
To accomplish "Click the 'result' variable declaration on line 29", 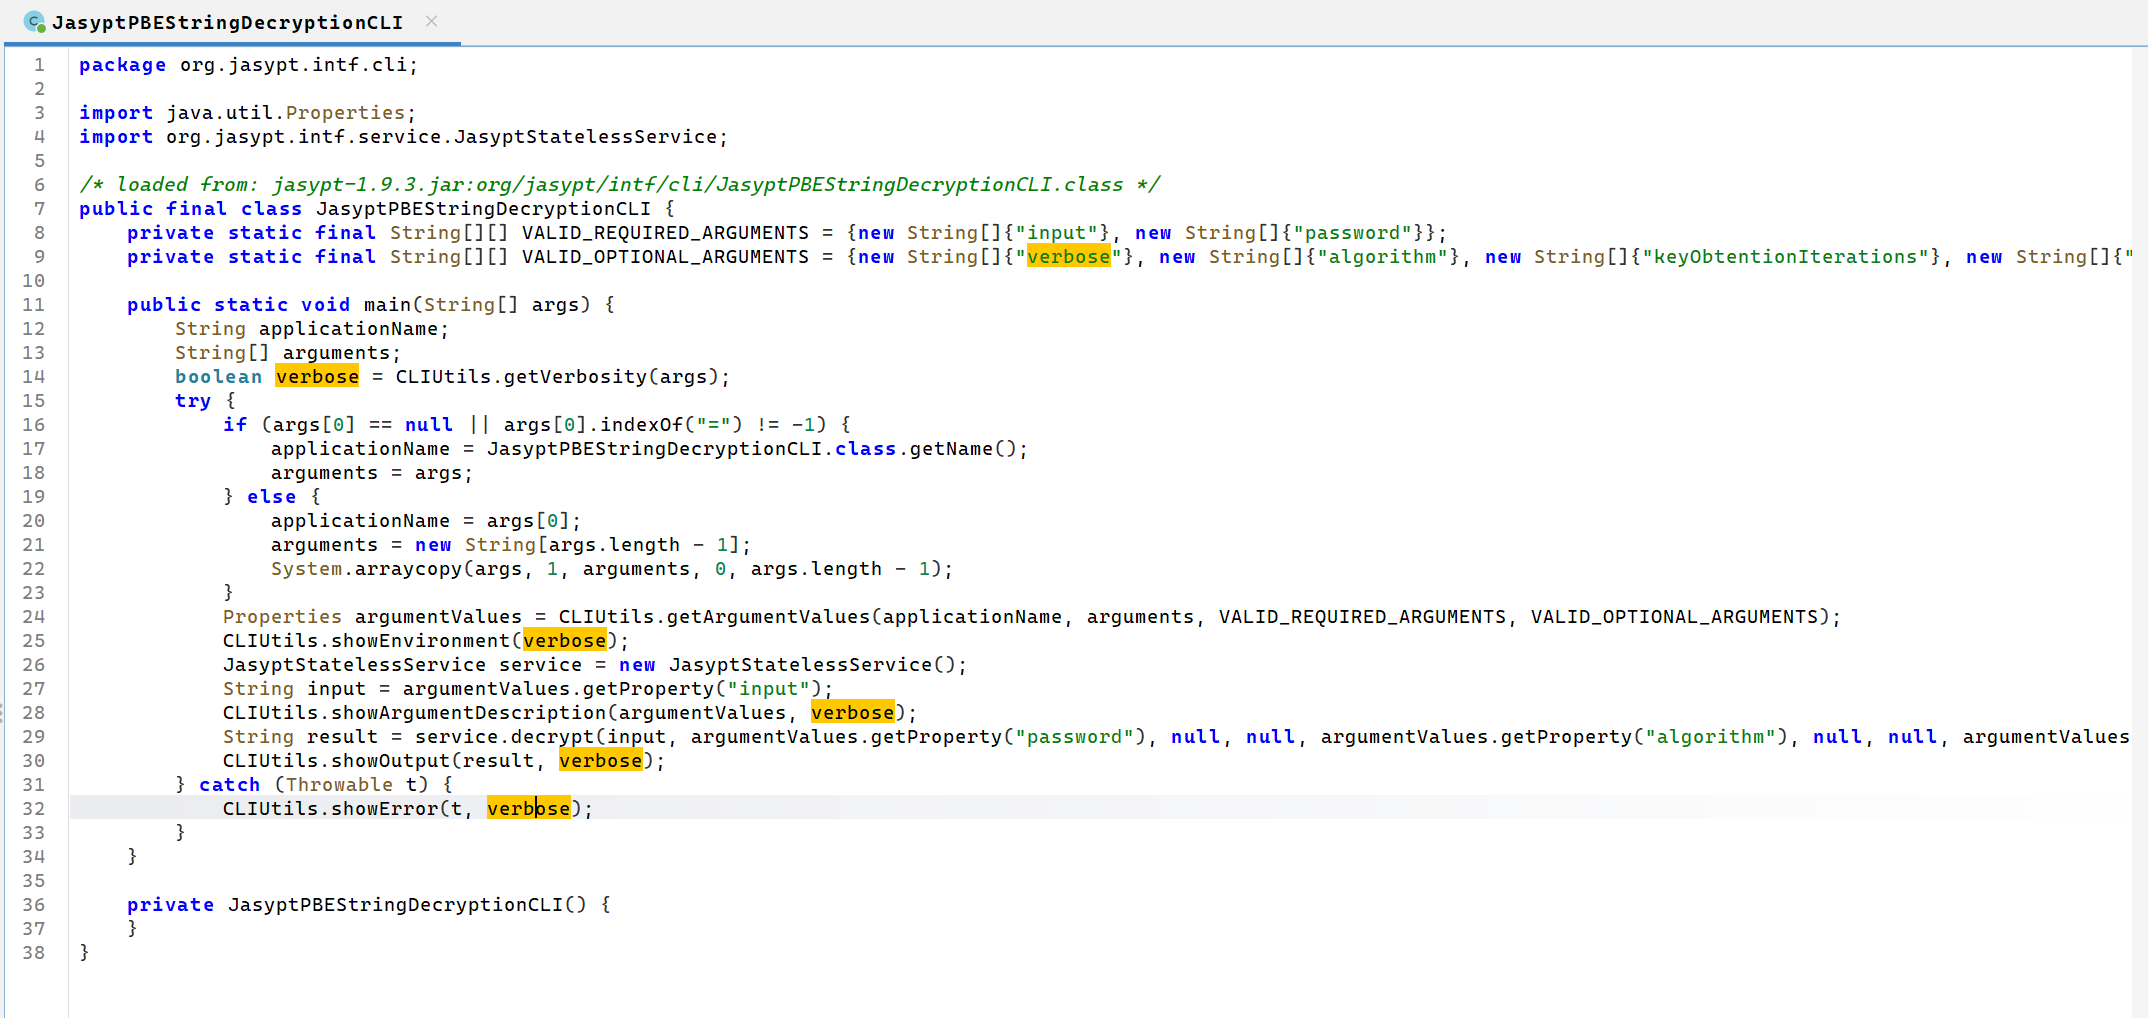I will coord(342,737).
